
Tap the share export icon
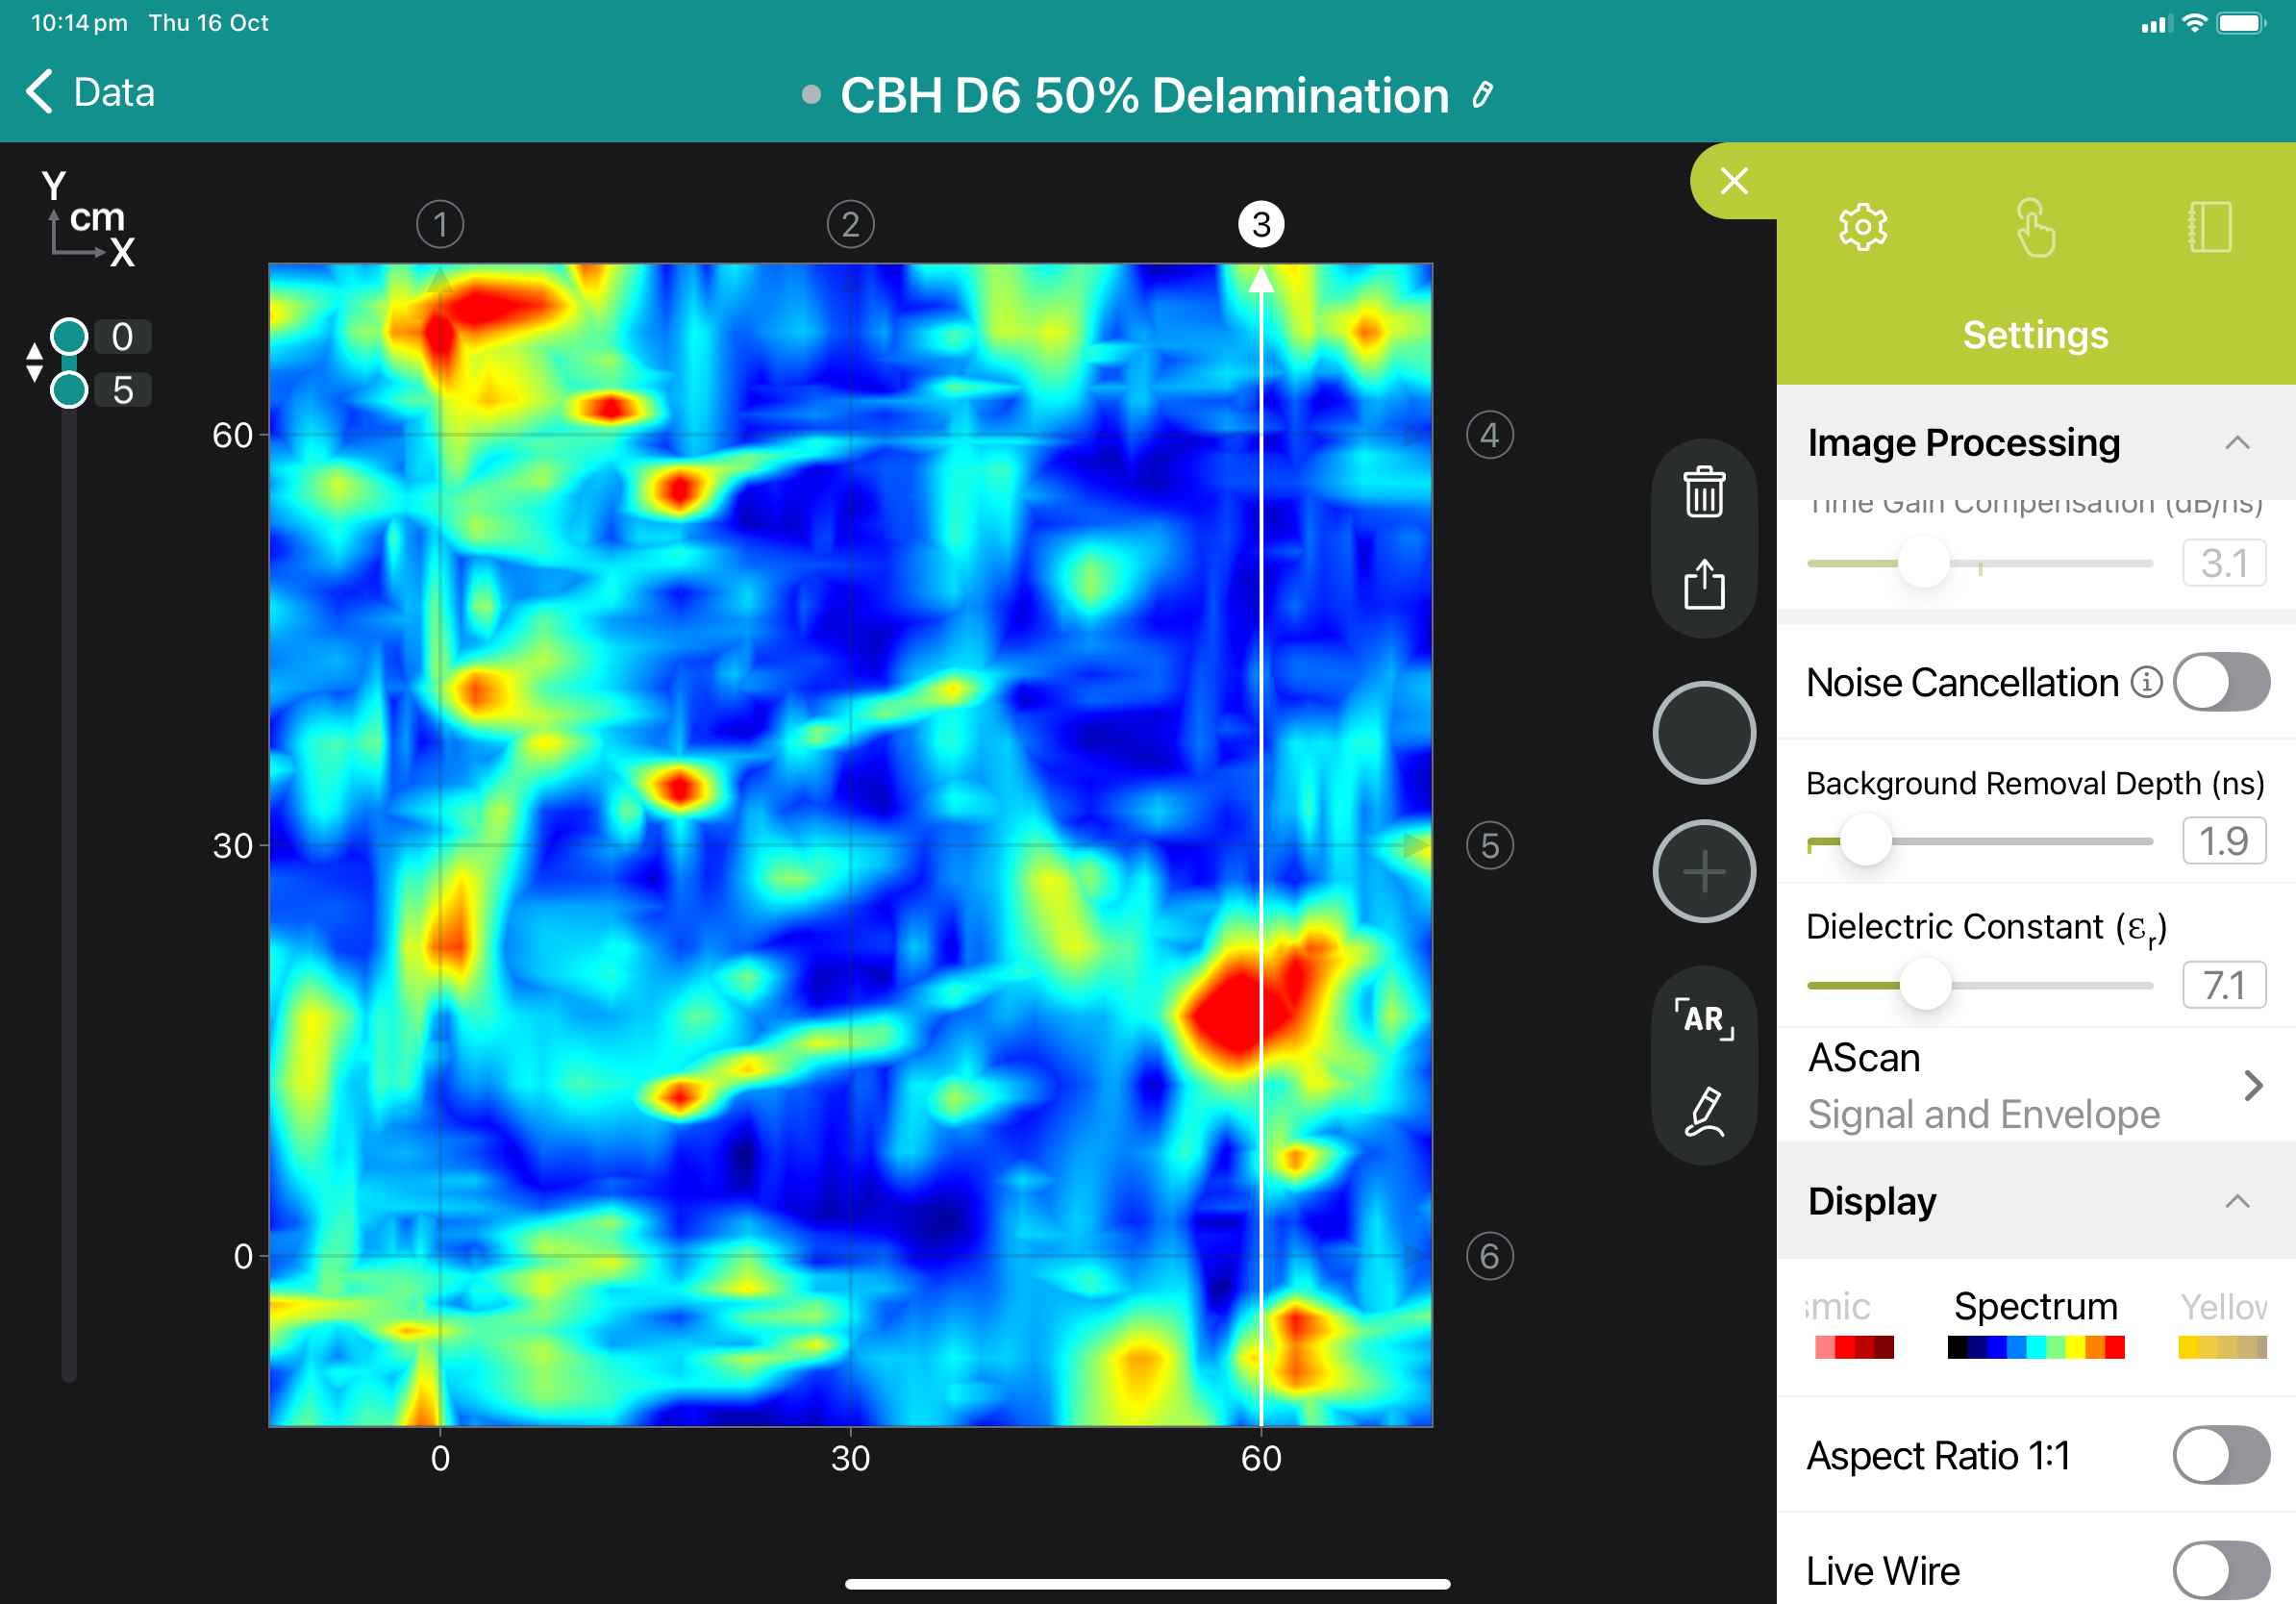tap(1703, 584)
